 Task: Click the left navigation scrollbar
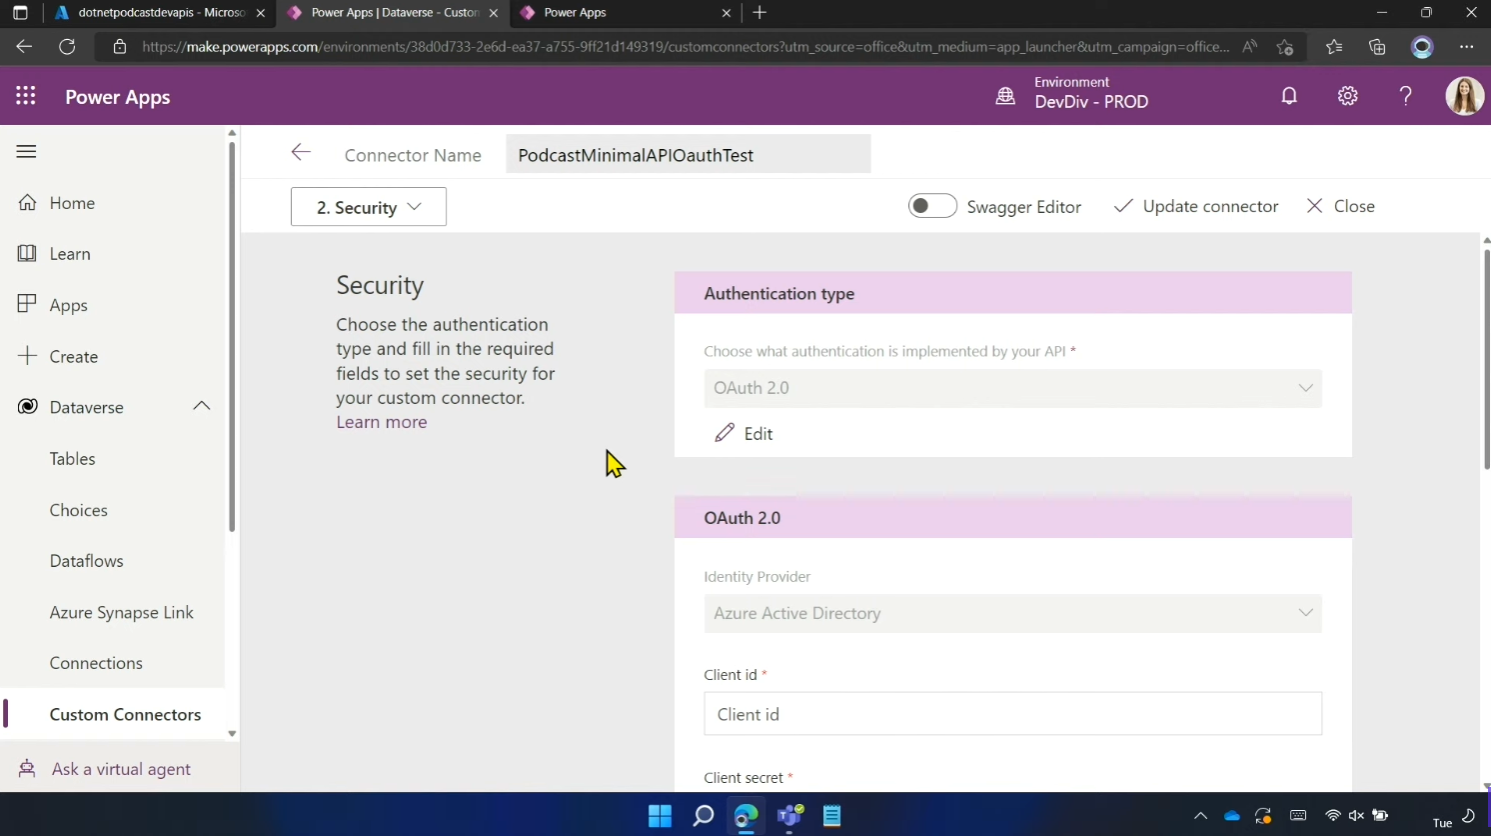(x=232, y=336)
